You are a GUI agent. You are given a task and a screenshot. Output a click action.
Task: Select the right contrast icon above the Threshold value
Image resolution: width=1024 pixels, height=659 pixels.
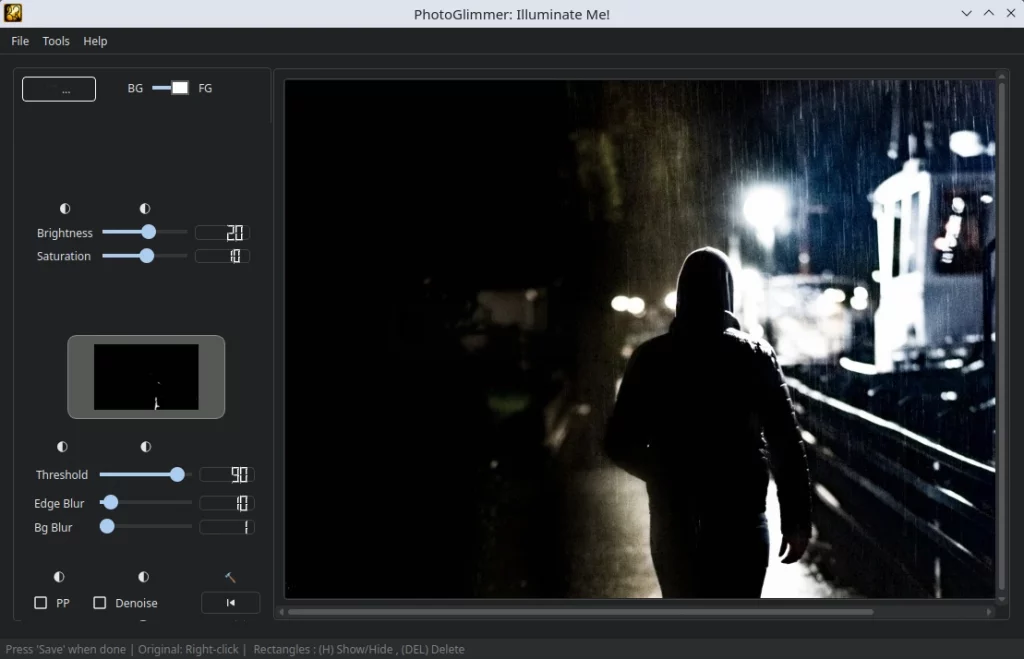click(145, 447)
